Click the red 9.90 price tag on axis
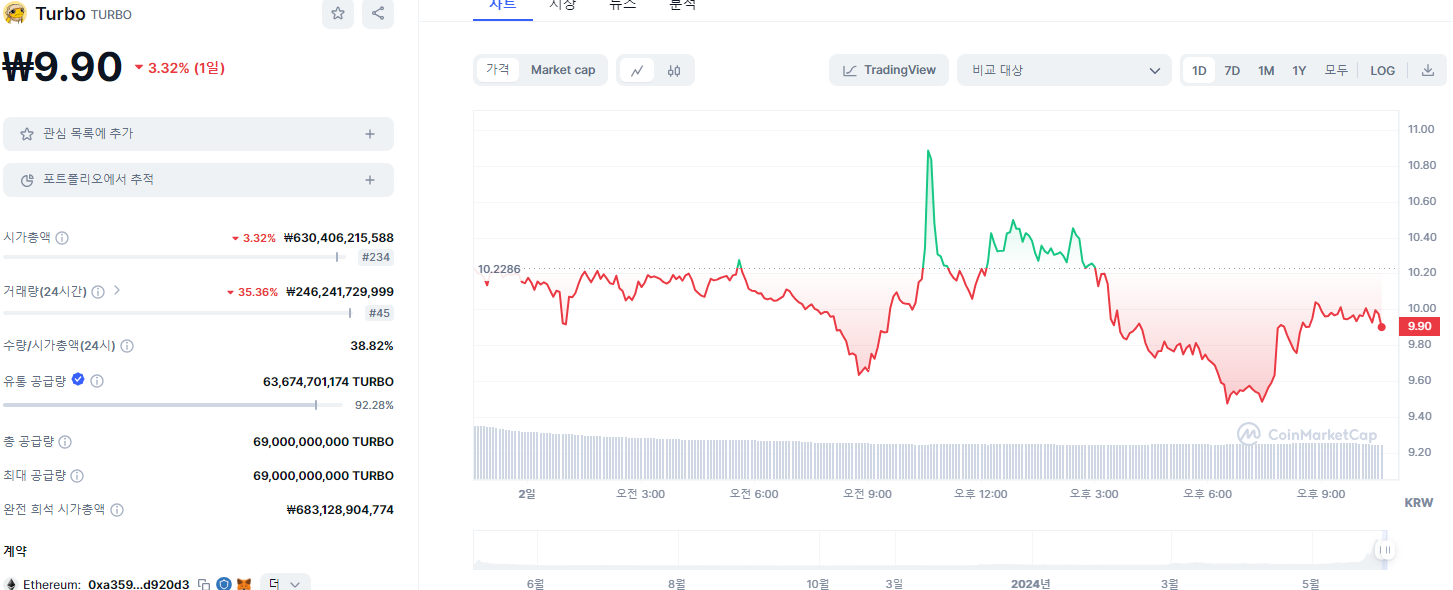This screenshot has width=1453, height=590. click(x=1419, y=326)
